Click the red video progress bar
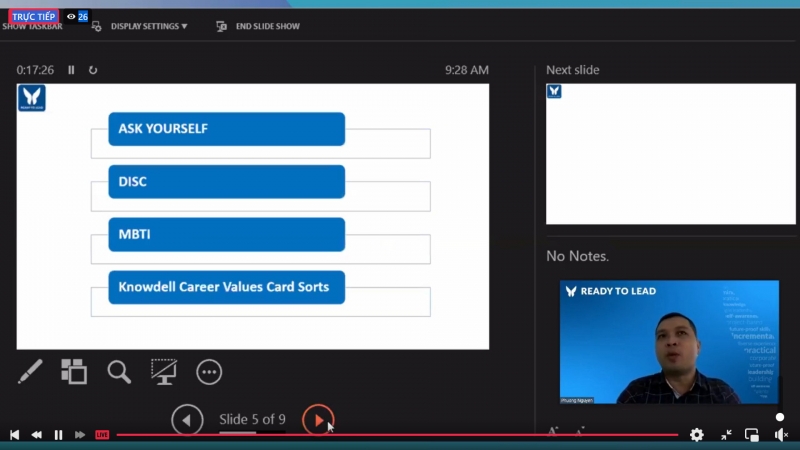Image resolution: width=800 pixels, height=450 pixels. (x=400, y=435)
